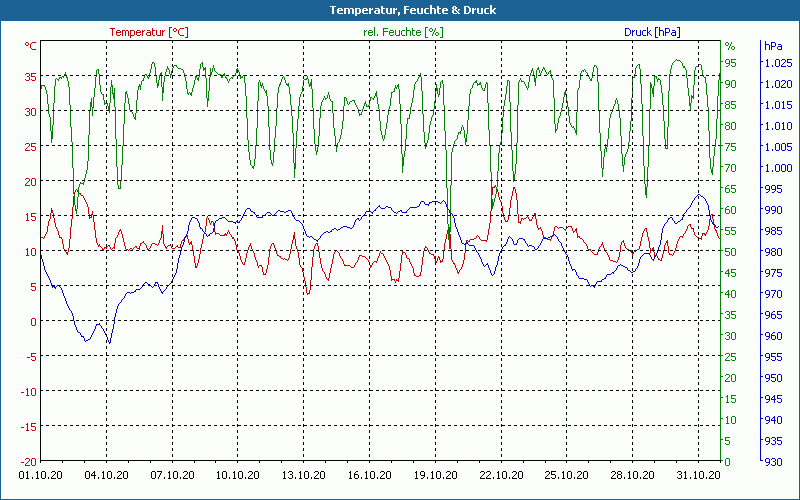Click the date label '19.10.20'

[x=435, y=475]
